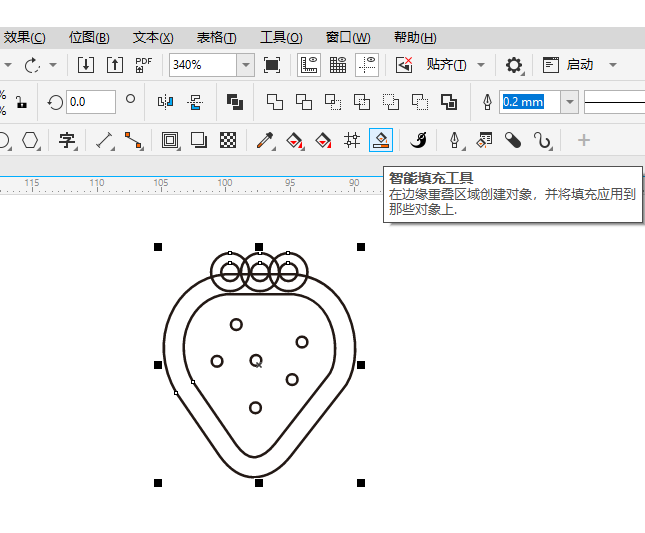Expand the zoom level dropdown arrow

pyautogui.click(x=246, y=65)
